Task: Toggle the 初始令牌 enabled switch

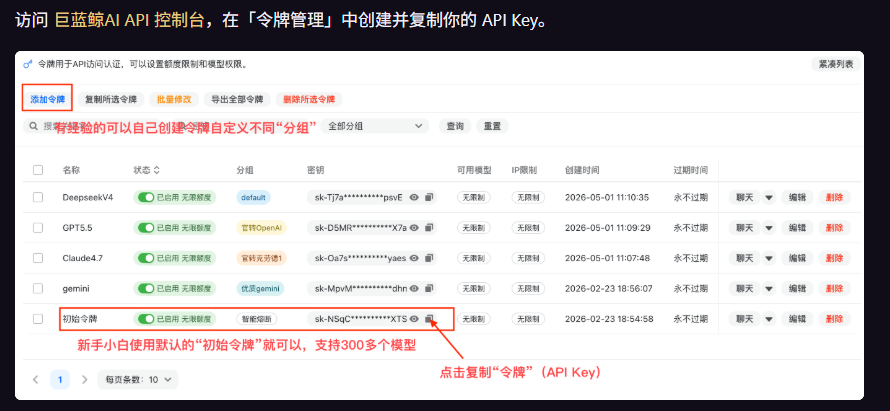Action: click(x=146, y=318)
